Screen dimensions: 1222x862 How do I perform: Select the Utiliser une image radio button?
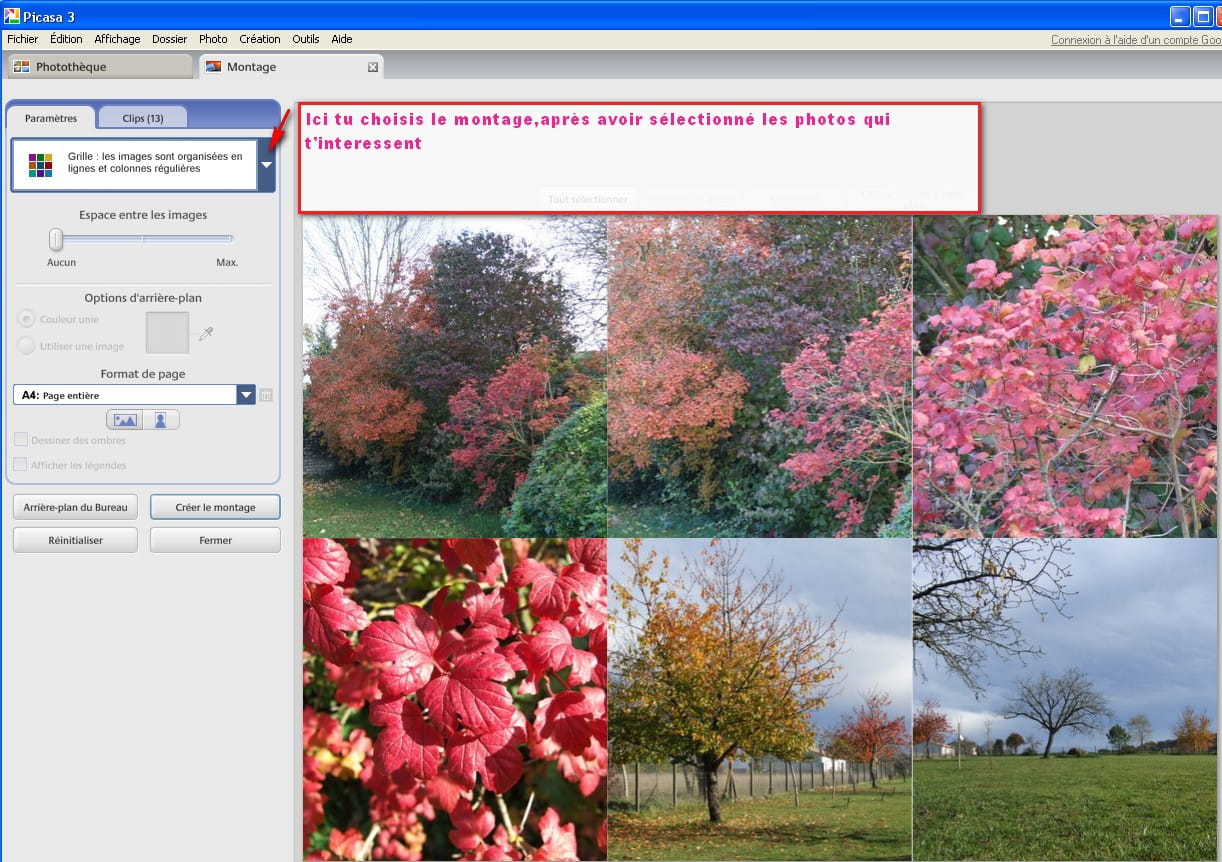tap(27, 346)
